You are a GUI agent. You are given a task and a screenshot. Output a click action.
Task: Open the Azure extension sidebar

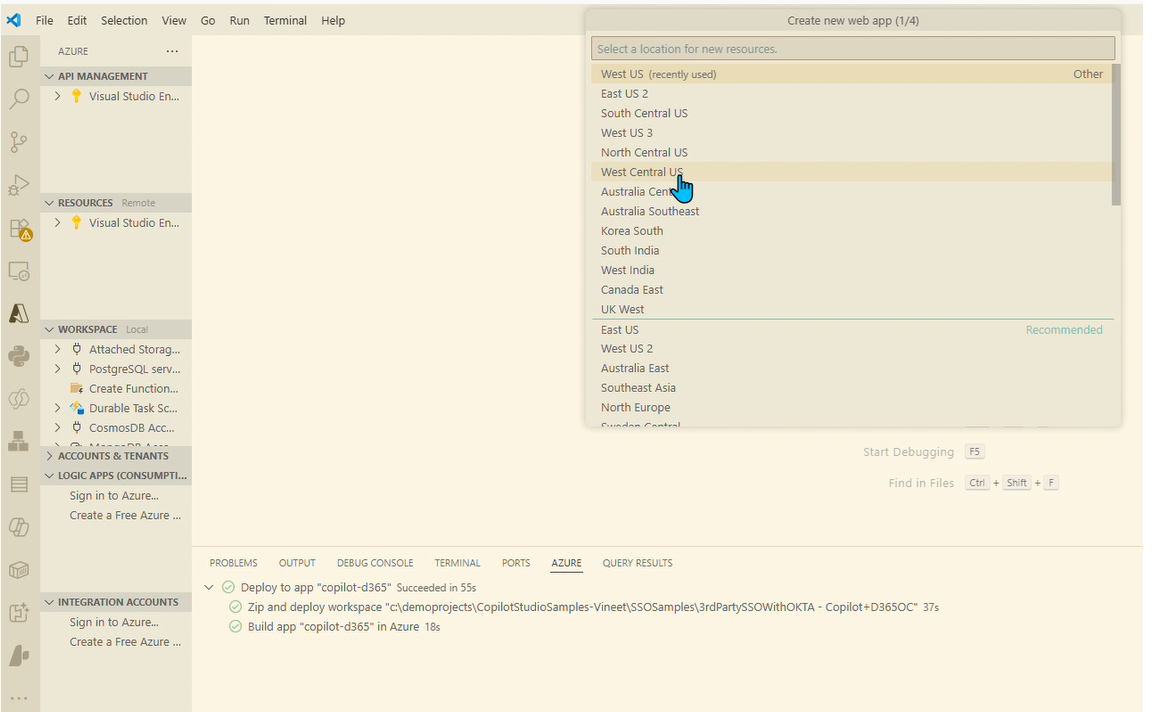(20, 313)
